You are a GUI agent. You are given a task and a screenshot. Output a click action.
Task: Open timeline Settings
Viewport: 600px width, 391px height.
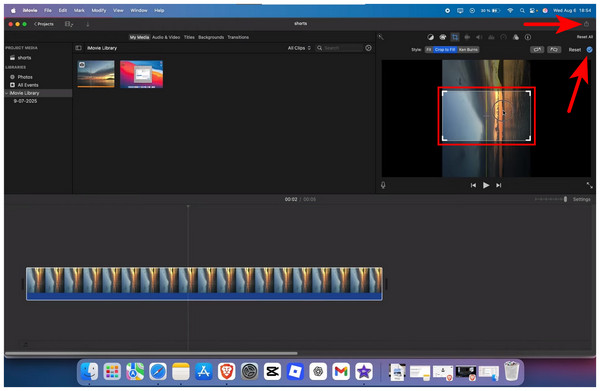point(581,199)
